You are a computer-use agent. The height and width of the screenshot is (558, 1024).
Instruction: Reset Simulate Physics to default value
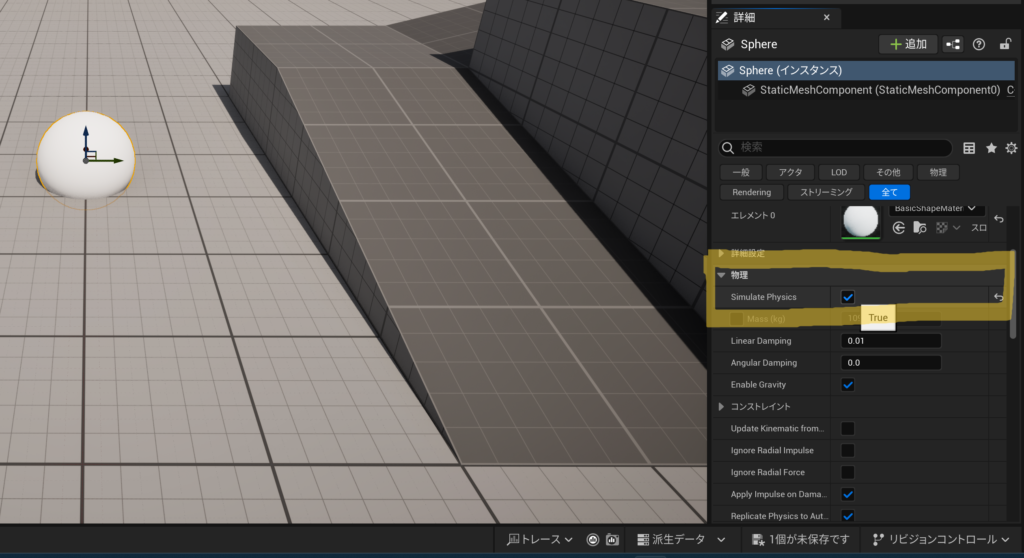point(997,297)
